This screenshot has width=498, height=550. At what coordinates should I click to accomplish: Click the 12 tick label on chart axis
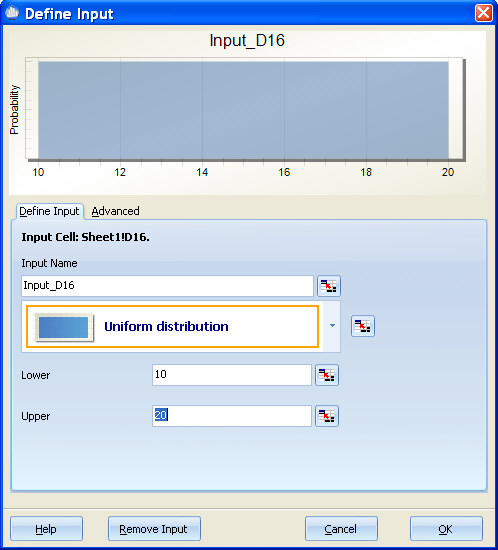coord(120,172)
